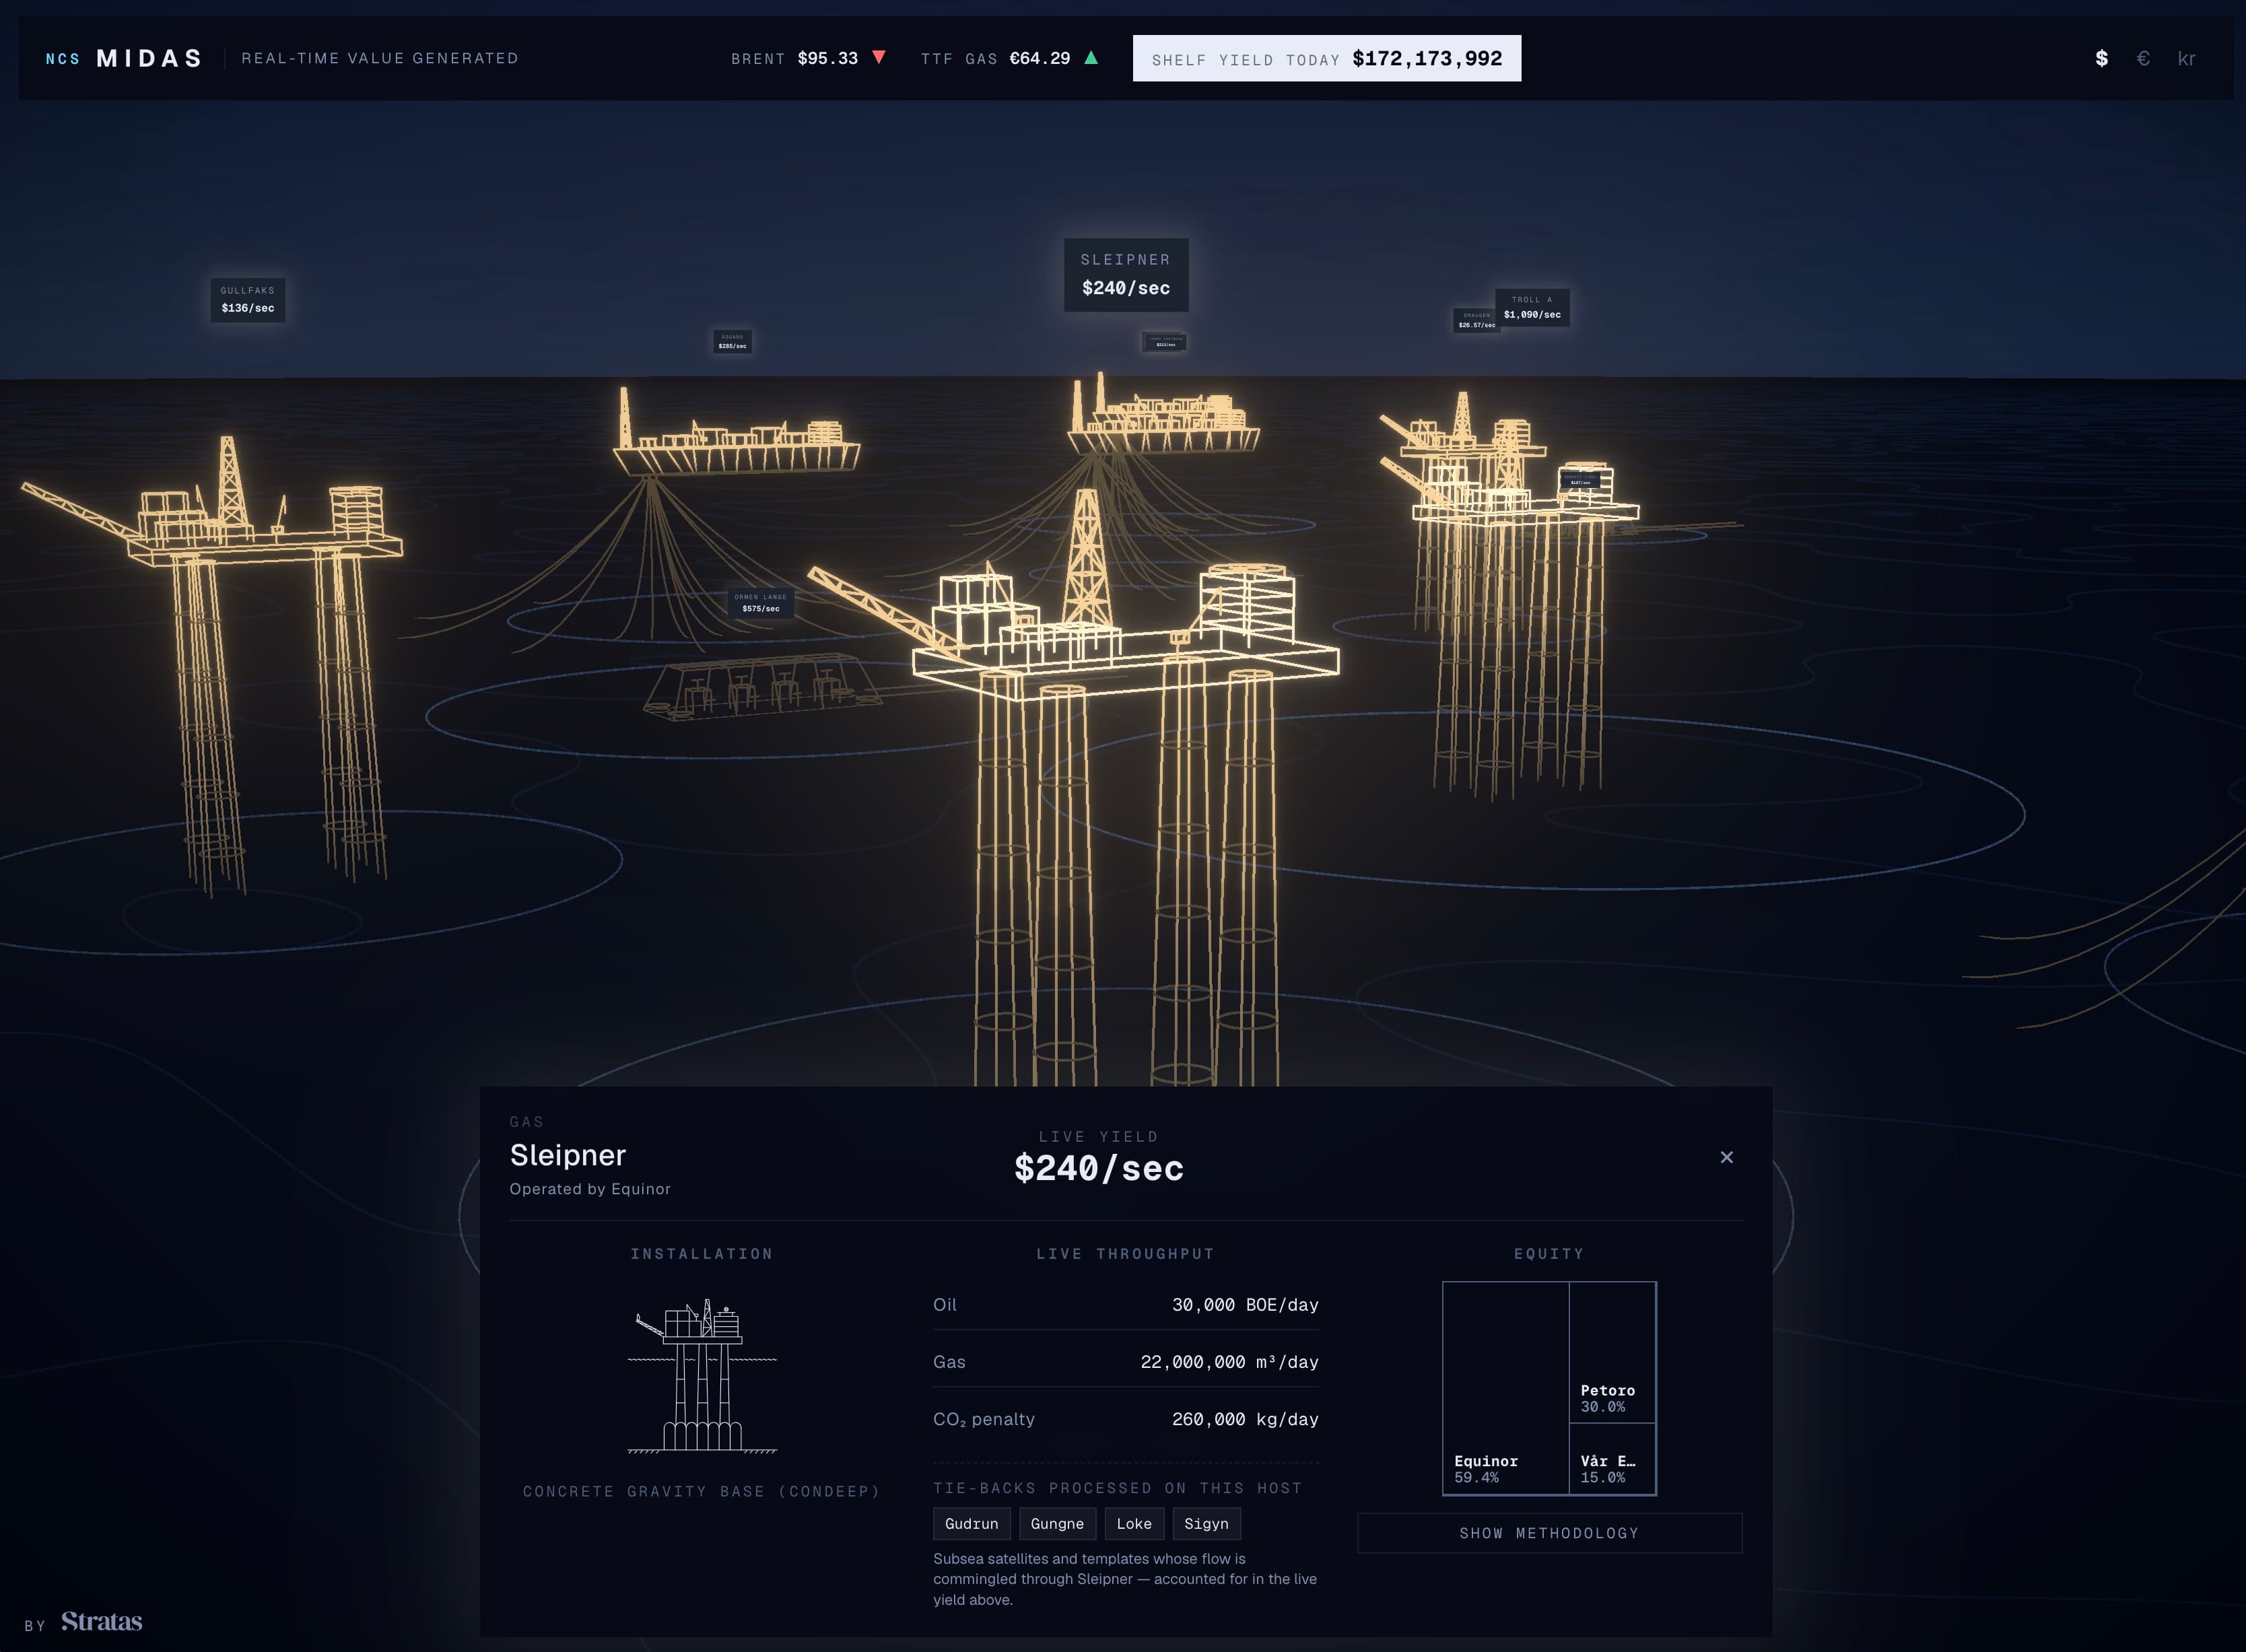Image resolution: width=2246 pixels, height=1652 pixels.
Task: Select the Gungne tie-back tag
Action: point(1057,1524)
